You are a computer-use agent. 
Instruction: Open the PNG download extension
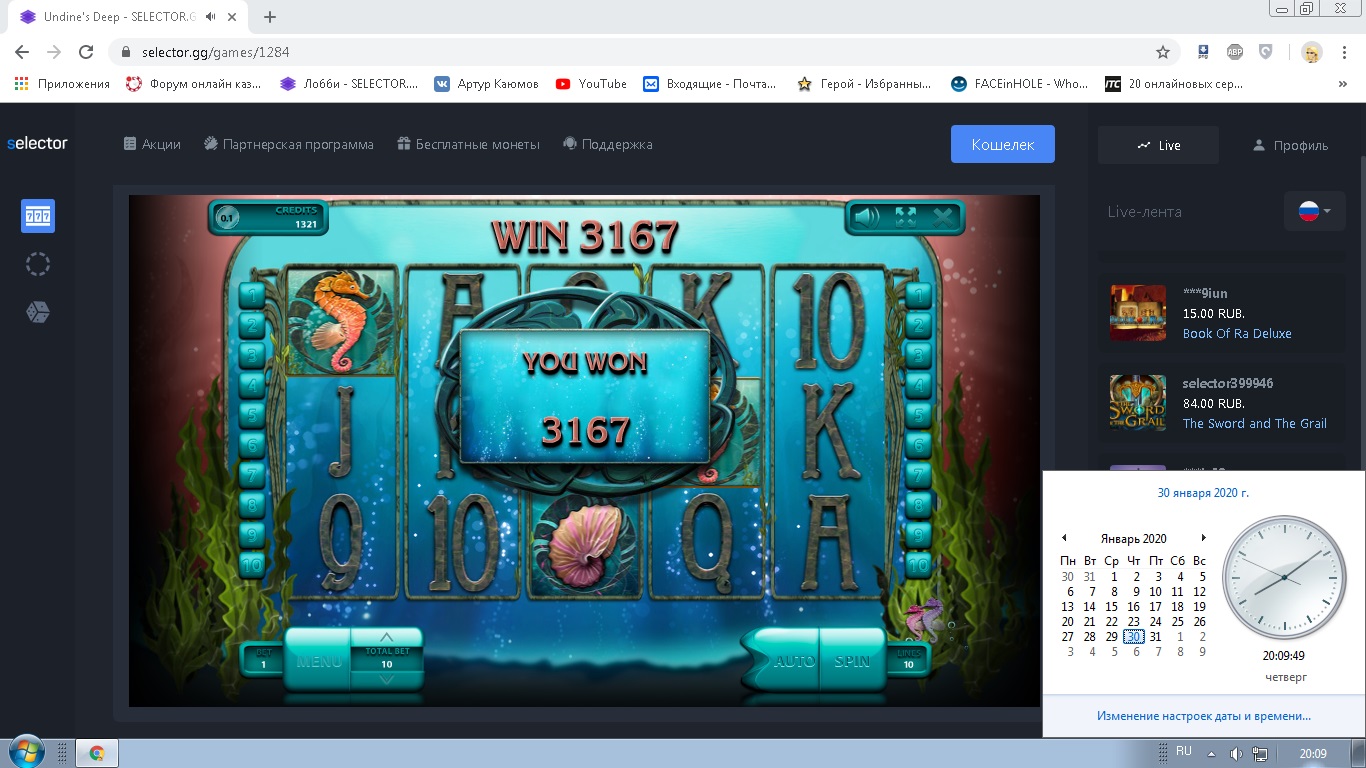tap(1204, 52)
